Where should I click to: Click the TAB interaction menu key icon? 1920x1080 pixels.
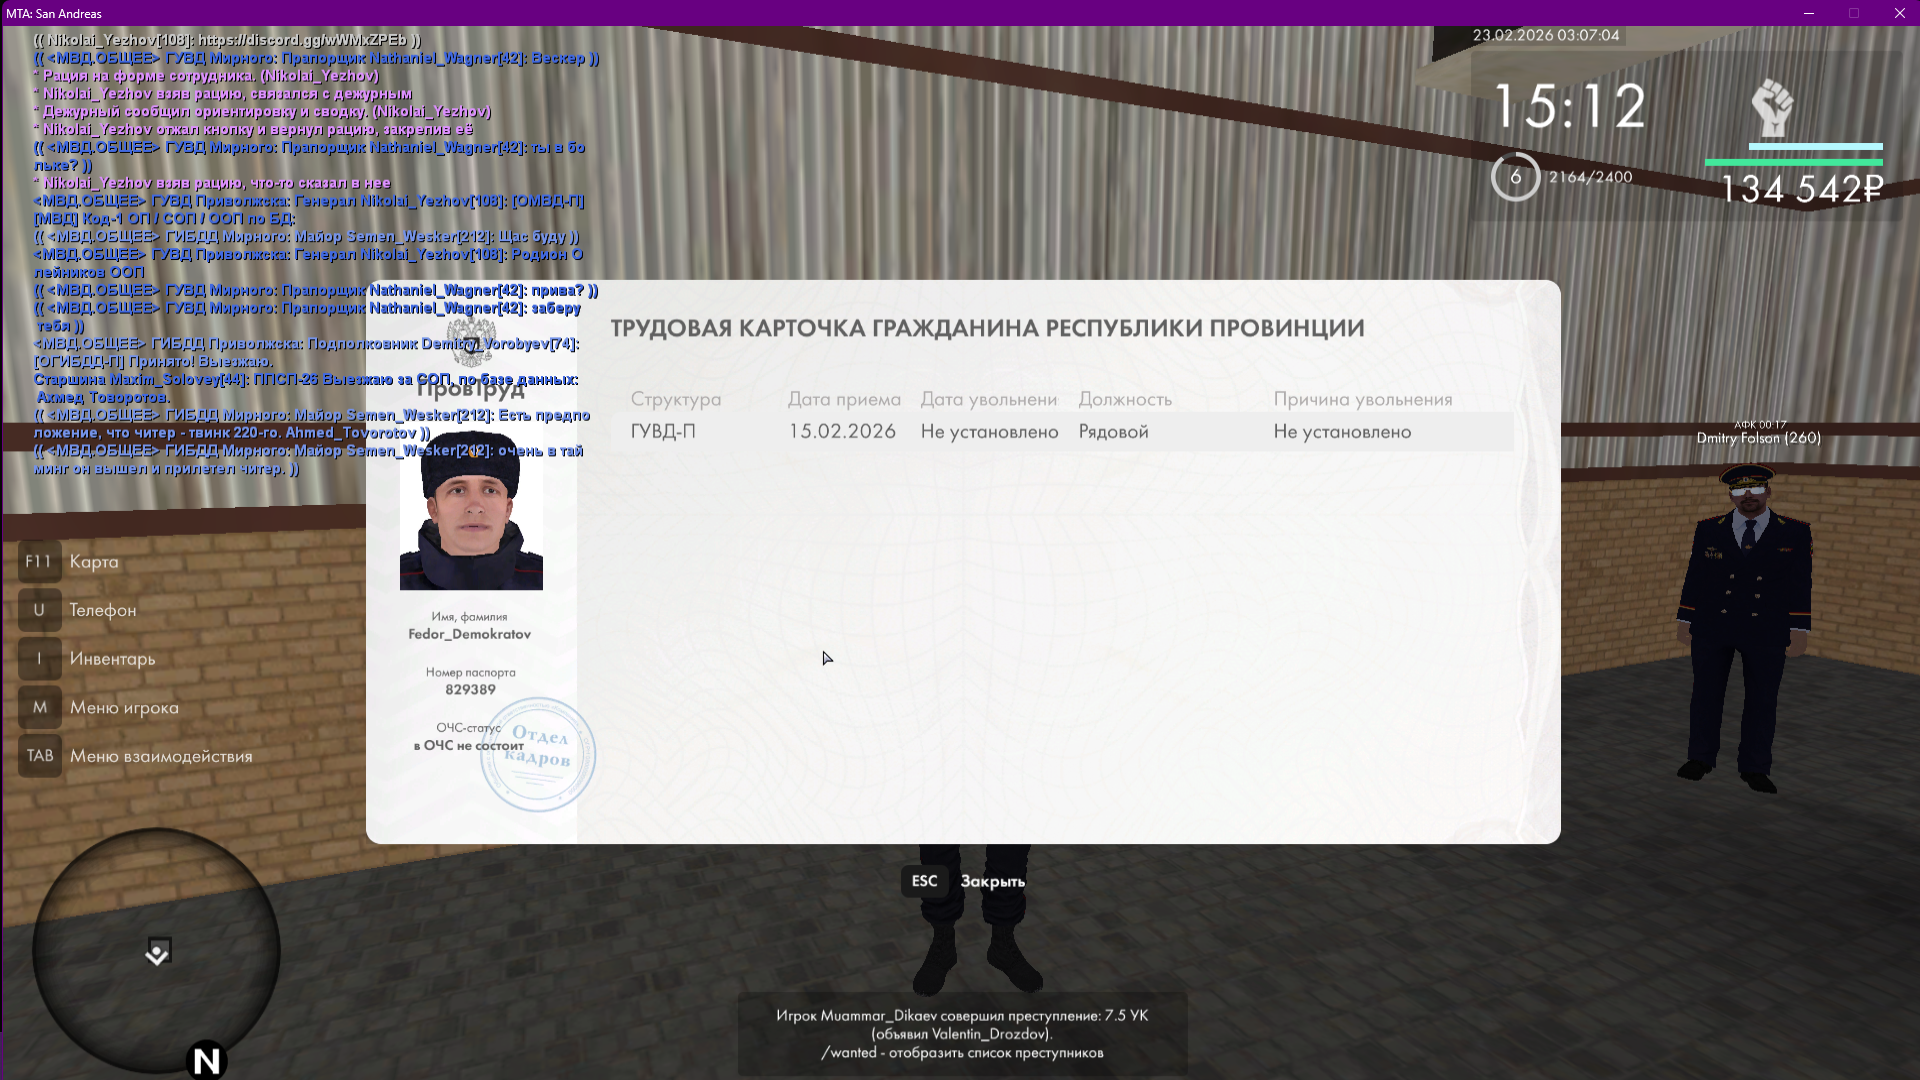pyautogui.click(x=39, y=756)
